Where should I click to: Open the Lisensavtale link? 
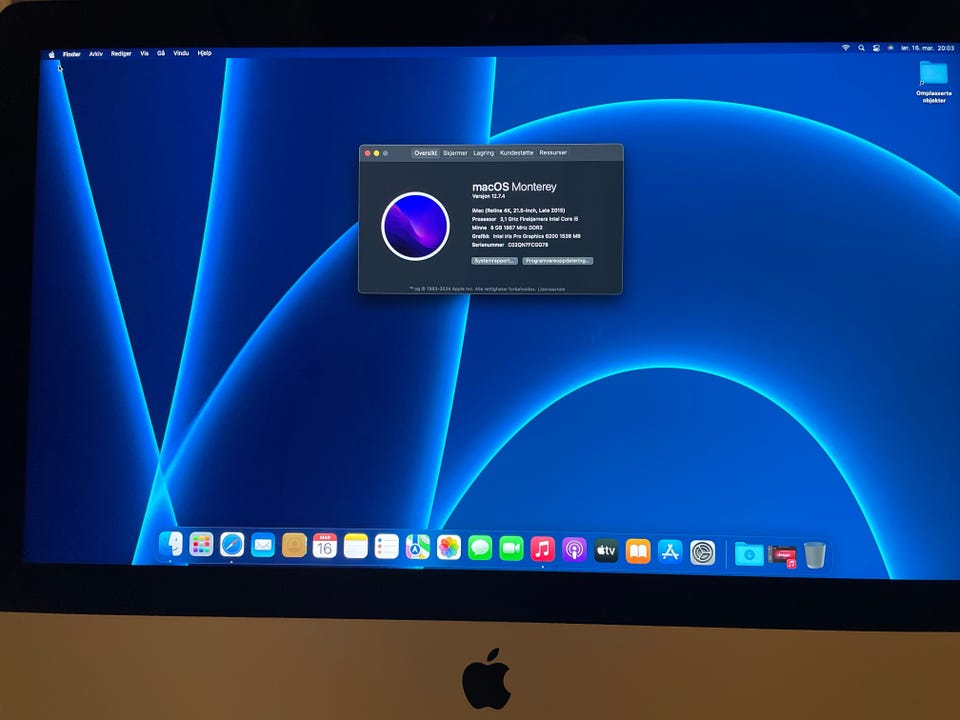pyautogui.click(x=552, y=289)
